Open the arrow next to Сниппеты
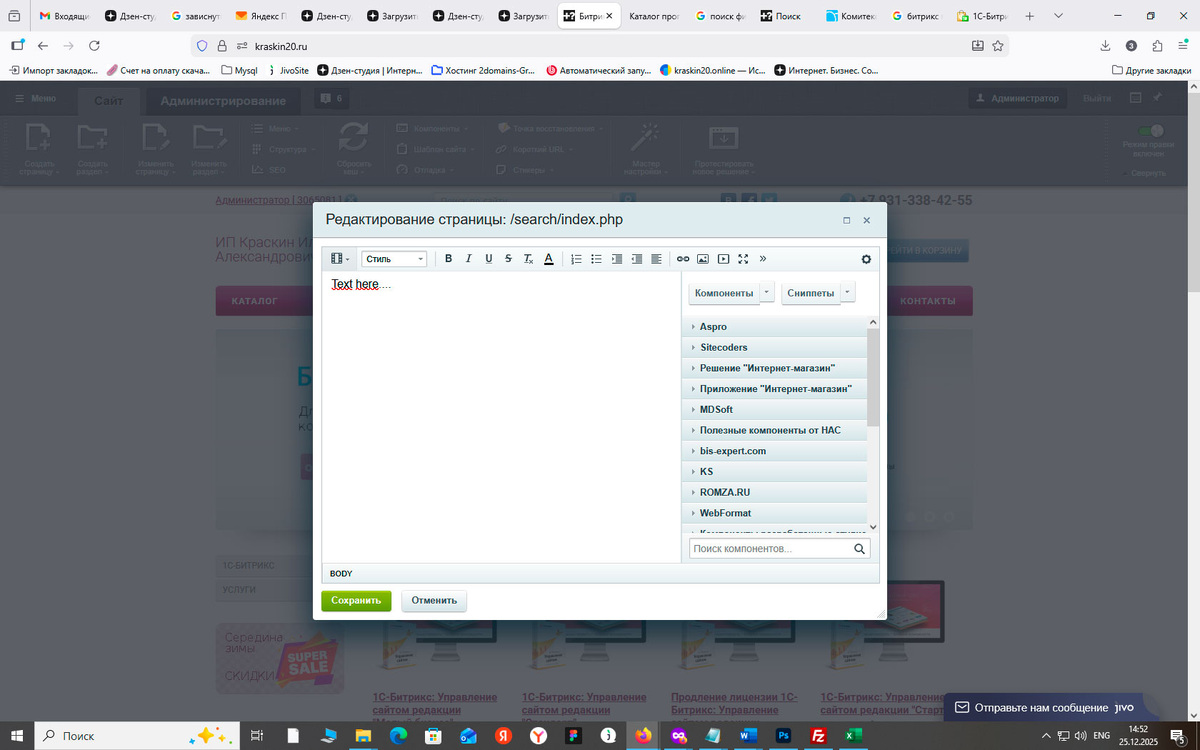Screen dimensions: 1200x750 pos(848,292)
